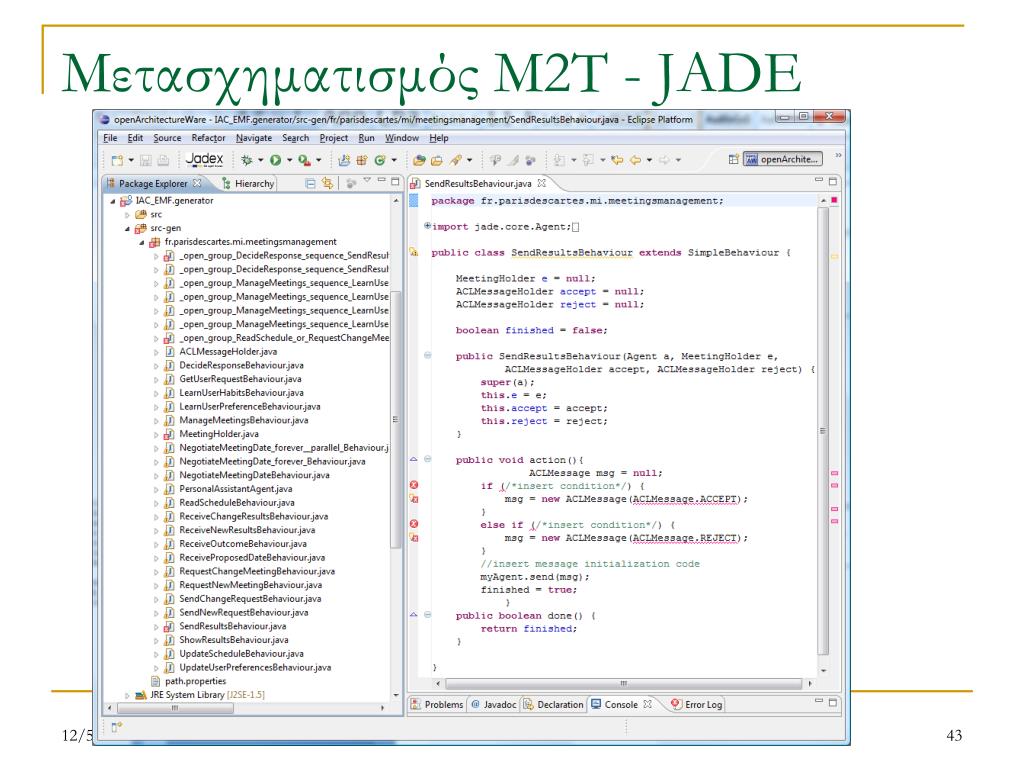Select MeetingHolder.java in Package Explorer
Viewport: 1024px width, 768px height.
[x=219, y=434]
